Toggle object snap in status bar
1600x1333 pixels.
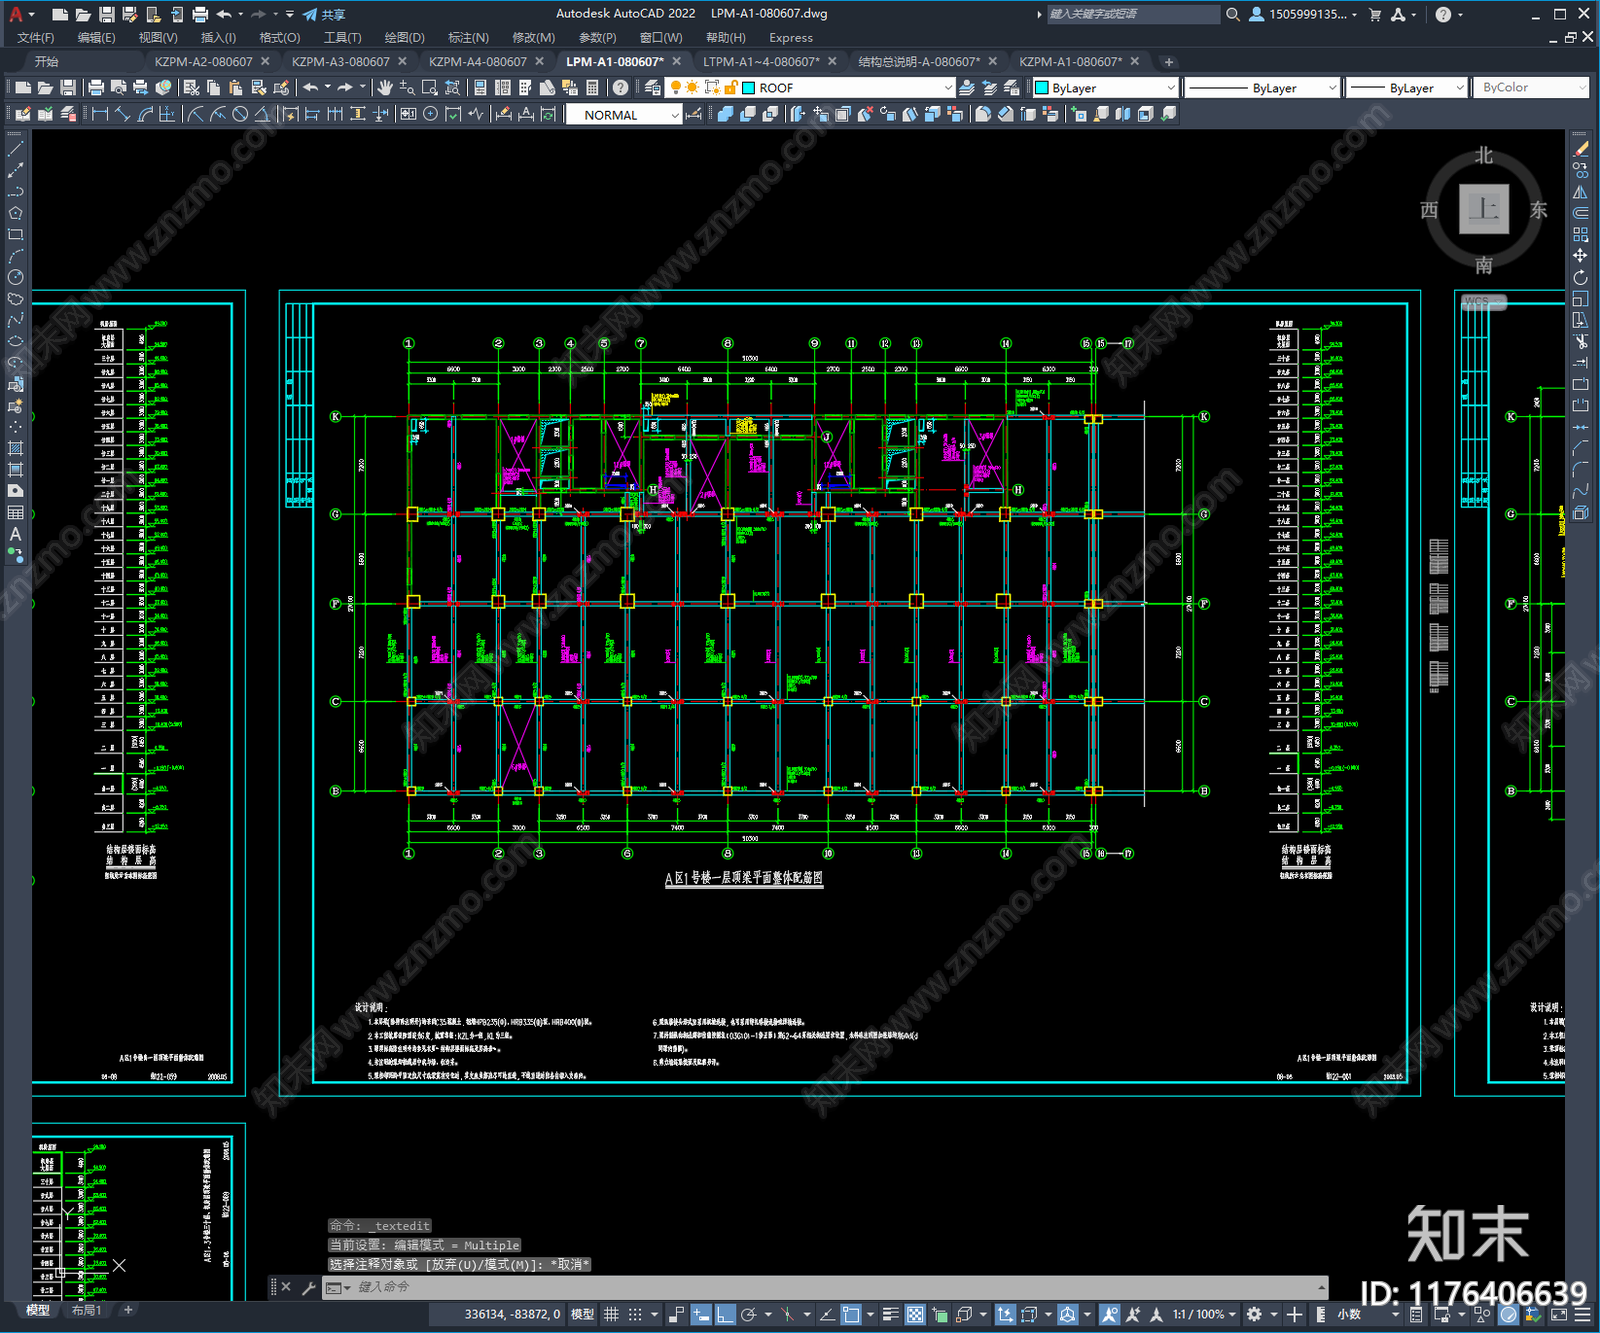tap(850, 1314)
